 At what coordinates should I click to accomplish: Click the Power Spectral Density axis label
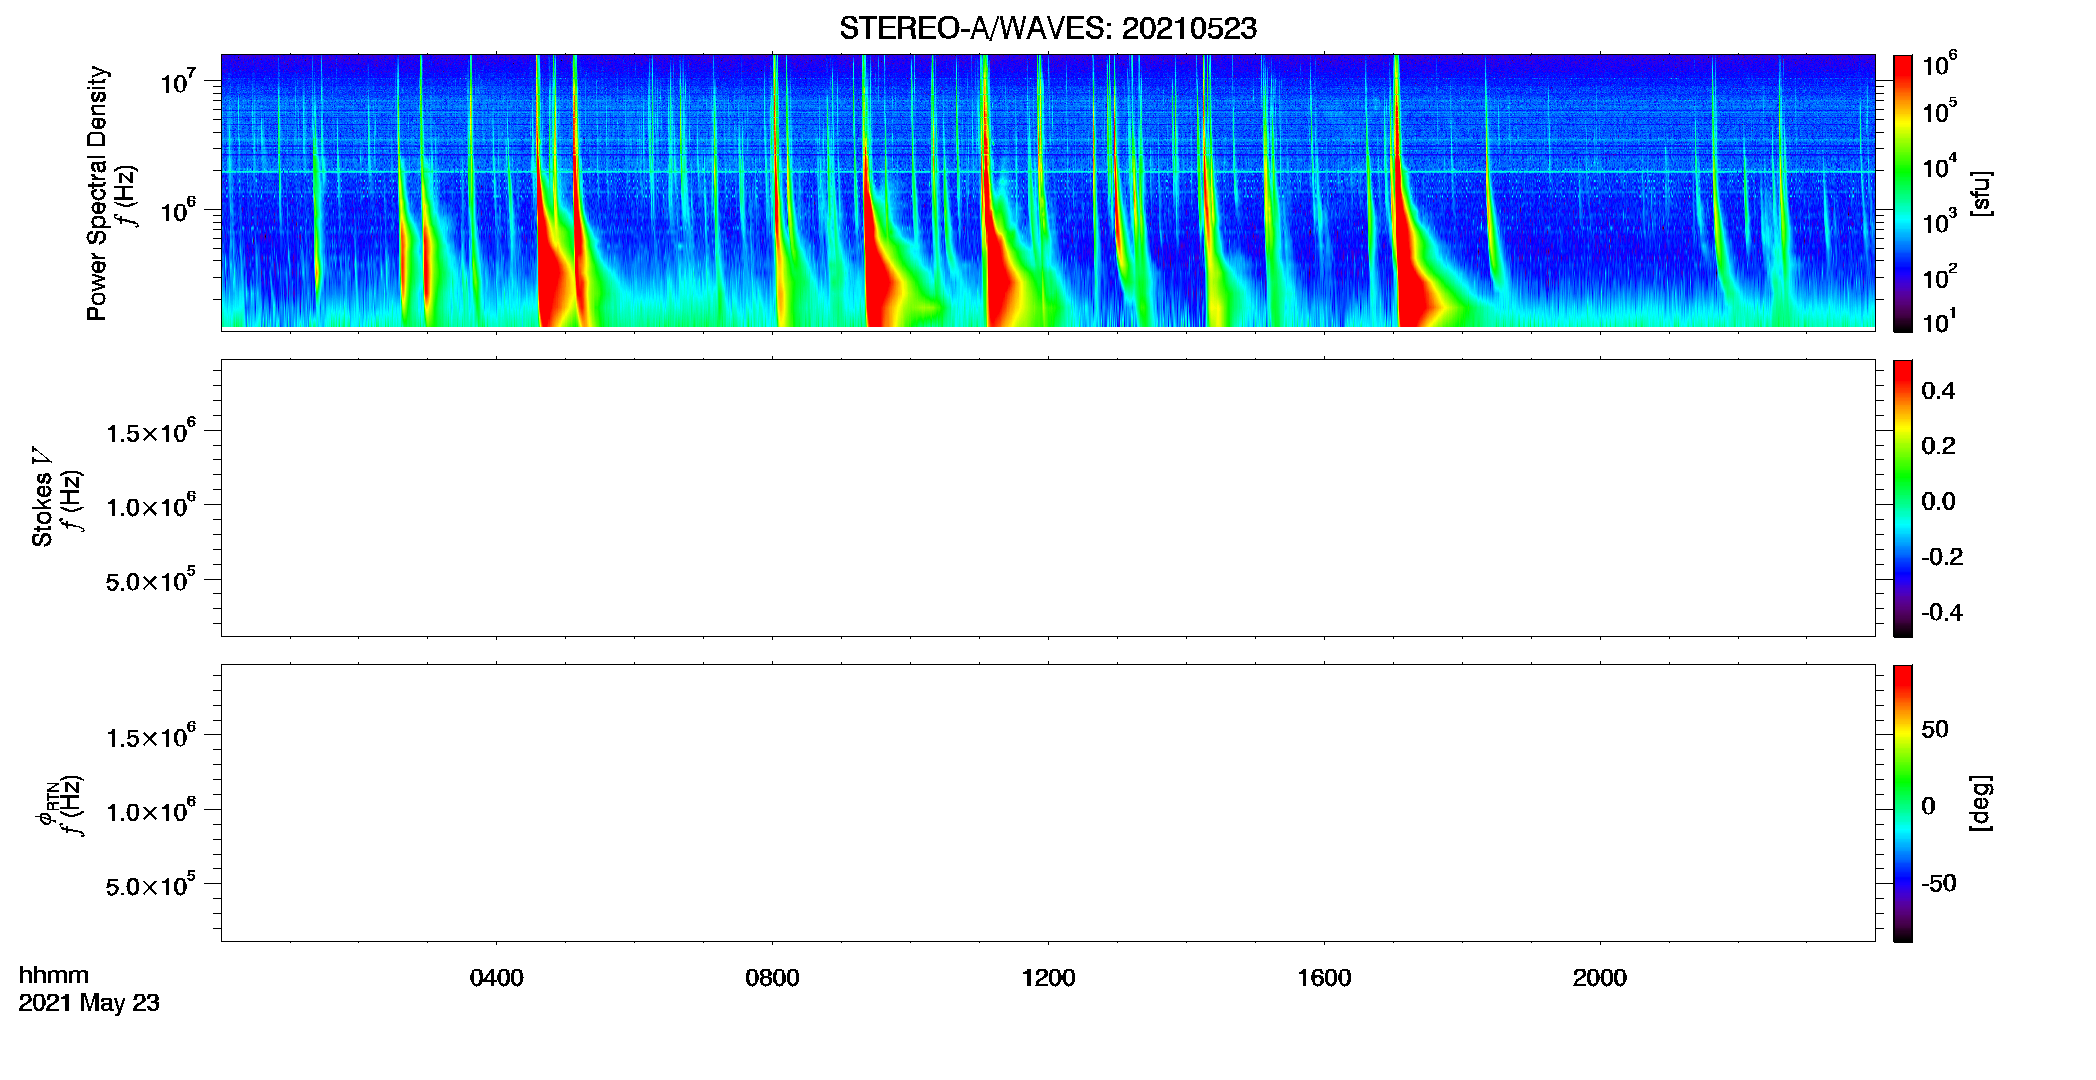[x=97, y=193]
